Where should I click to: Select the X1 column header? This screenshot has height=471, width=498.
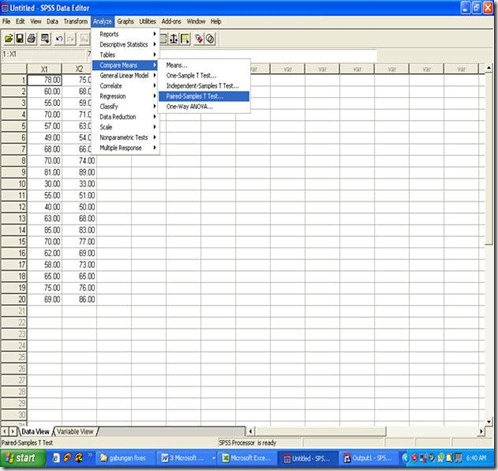[x=44, y=69]
